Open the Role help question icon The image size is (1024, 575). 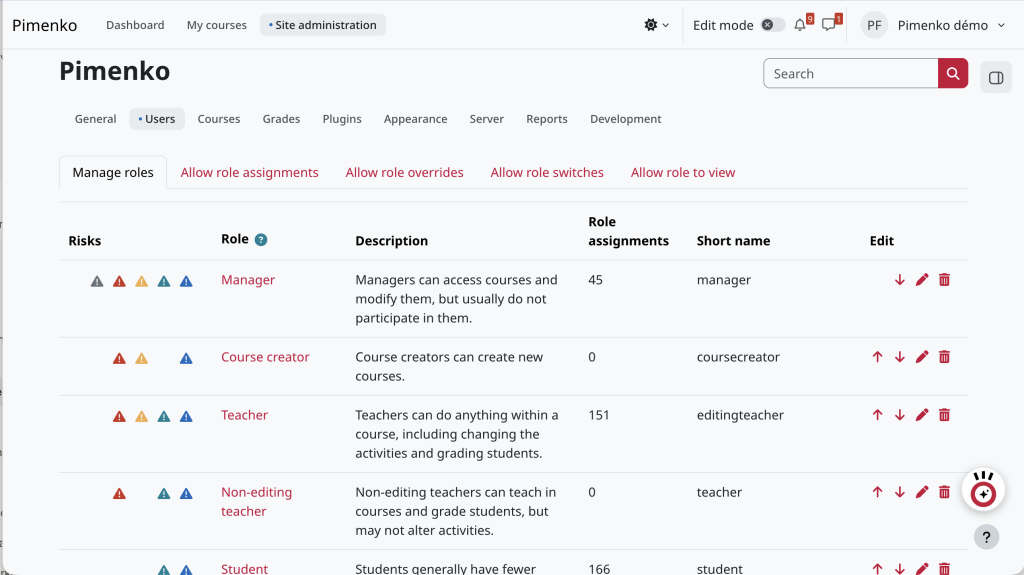pos(261,240)
